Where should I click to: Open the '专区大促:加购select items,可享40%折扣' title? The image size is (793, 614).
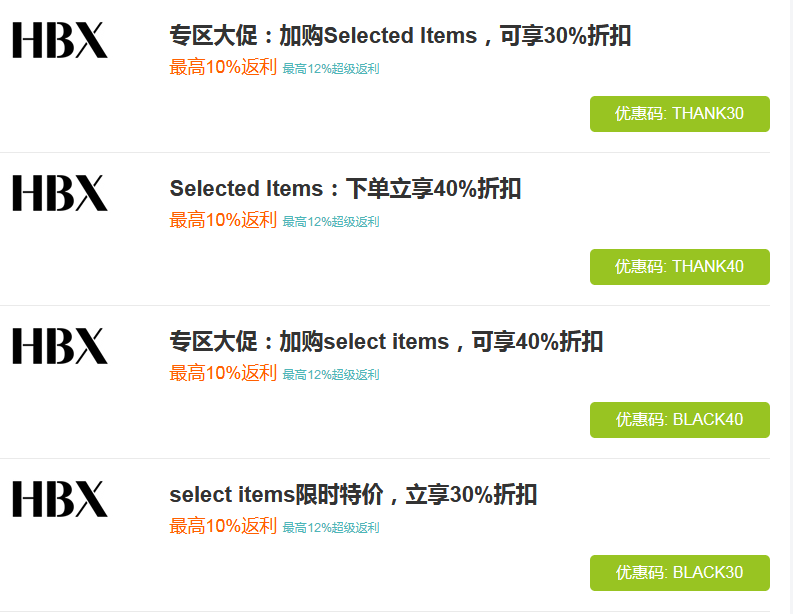(x=386, y=342)
